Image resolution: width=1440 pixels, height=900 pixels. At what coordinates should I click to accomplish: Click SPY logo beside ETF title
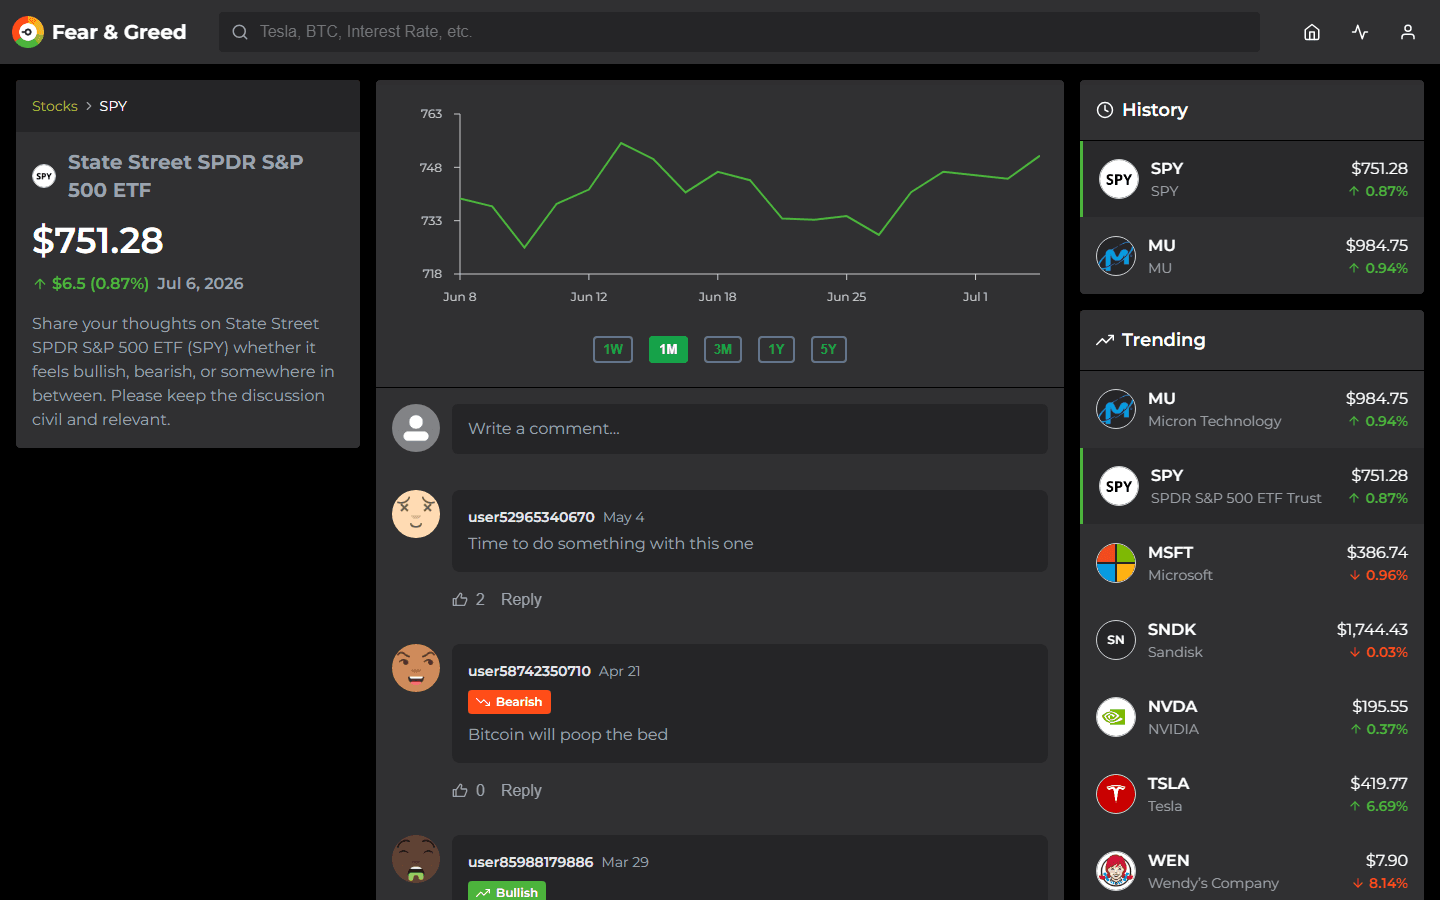point(44,176)
